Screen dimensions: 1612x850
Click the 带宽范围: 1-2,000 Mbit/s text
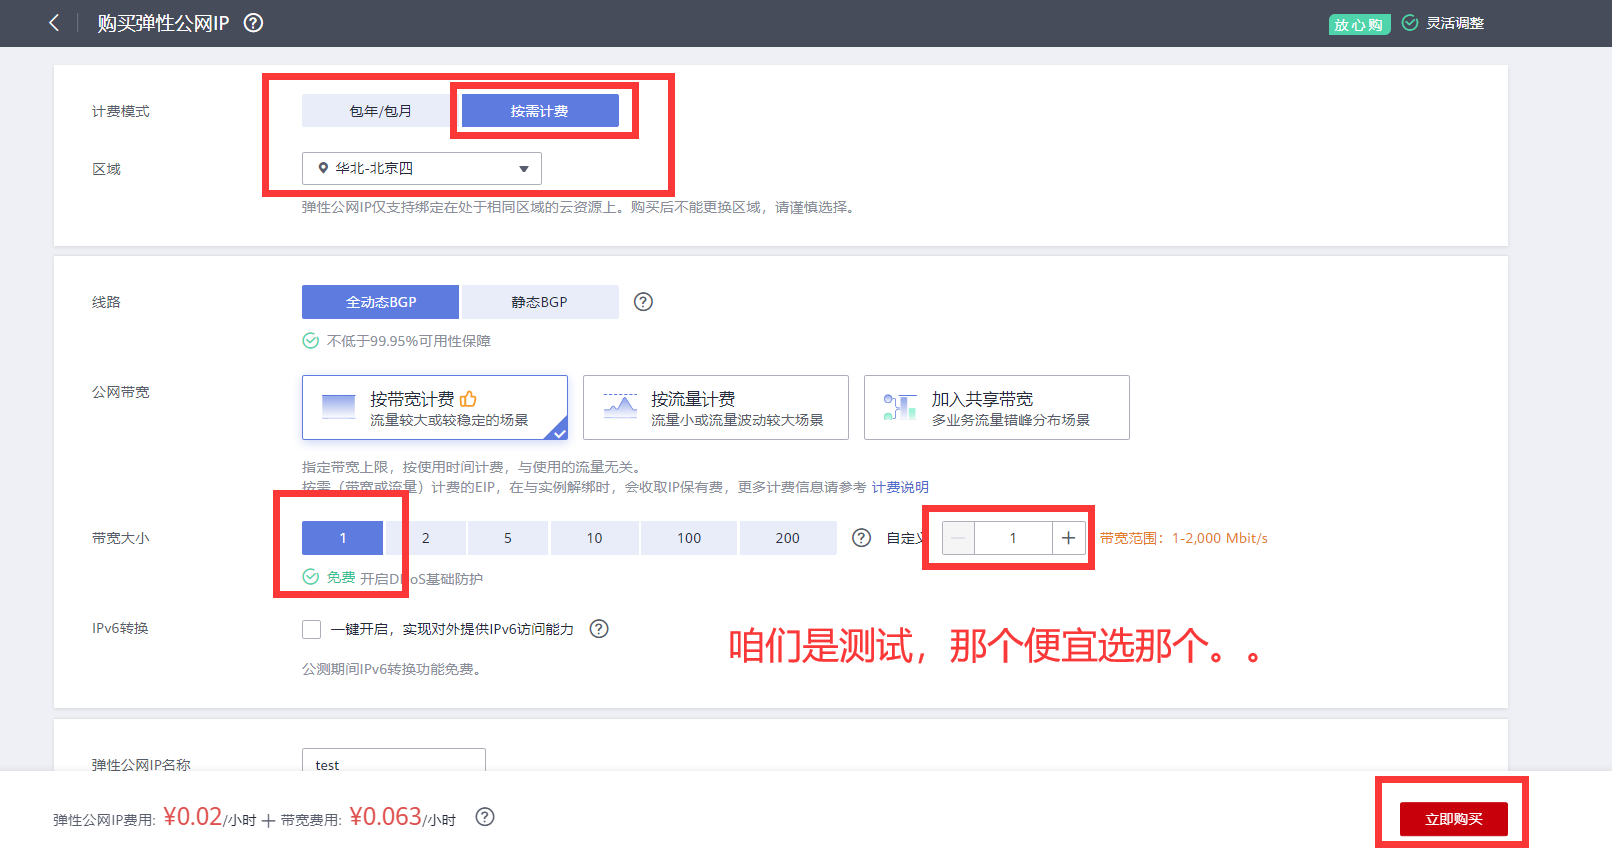1184,538
